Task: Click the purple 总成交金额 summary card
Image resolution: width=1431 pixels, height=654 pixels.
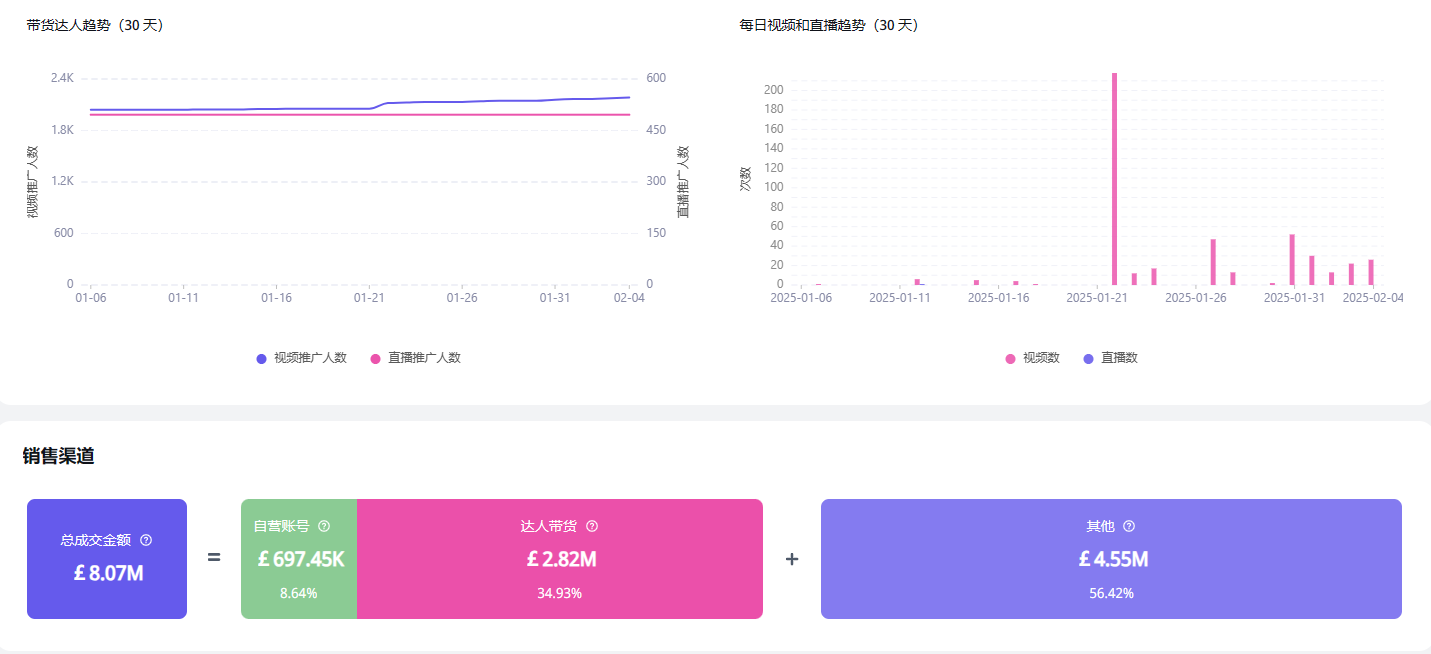Action: pos(106,558)
